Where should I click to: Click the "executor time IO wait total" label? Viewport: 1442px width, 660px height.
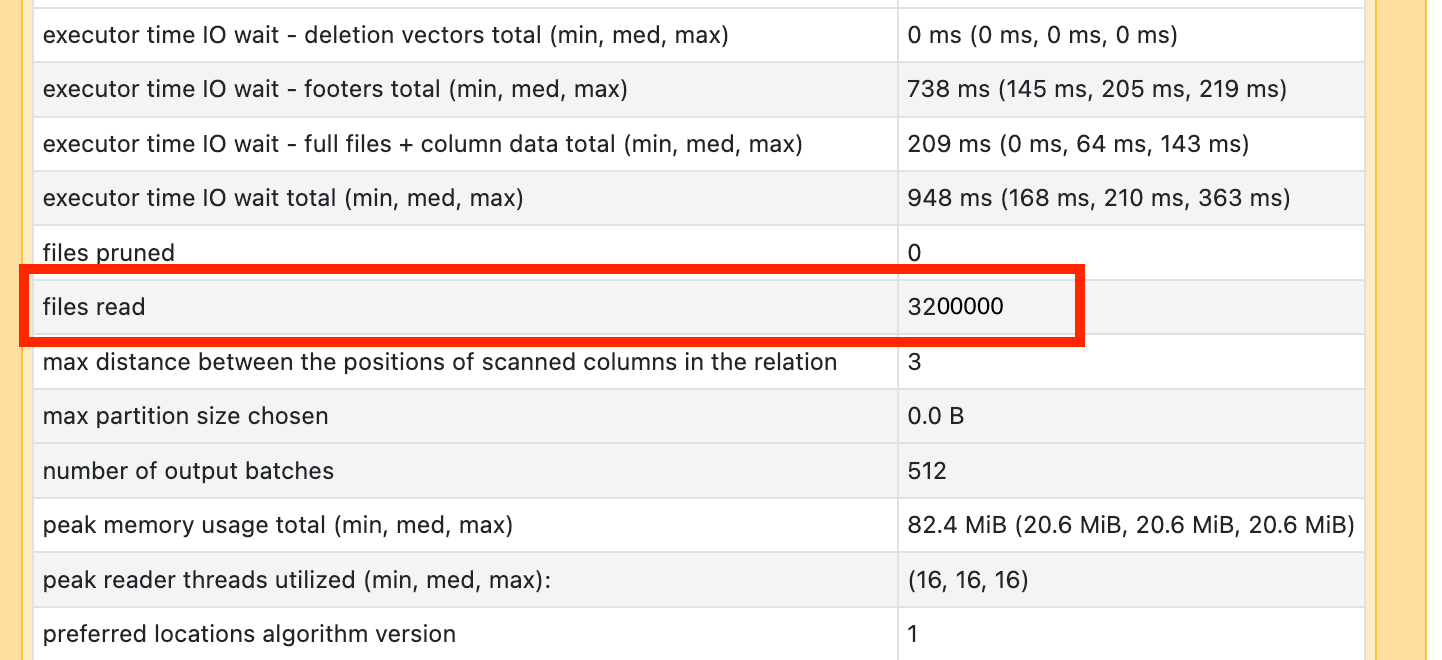283,198
